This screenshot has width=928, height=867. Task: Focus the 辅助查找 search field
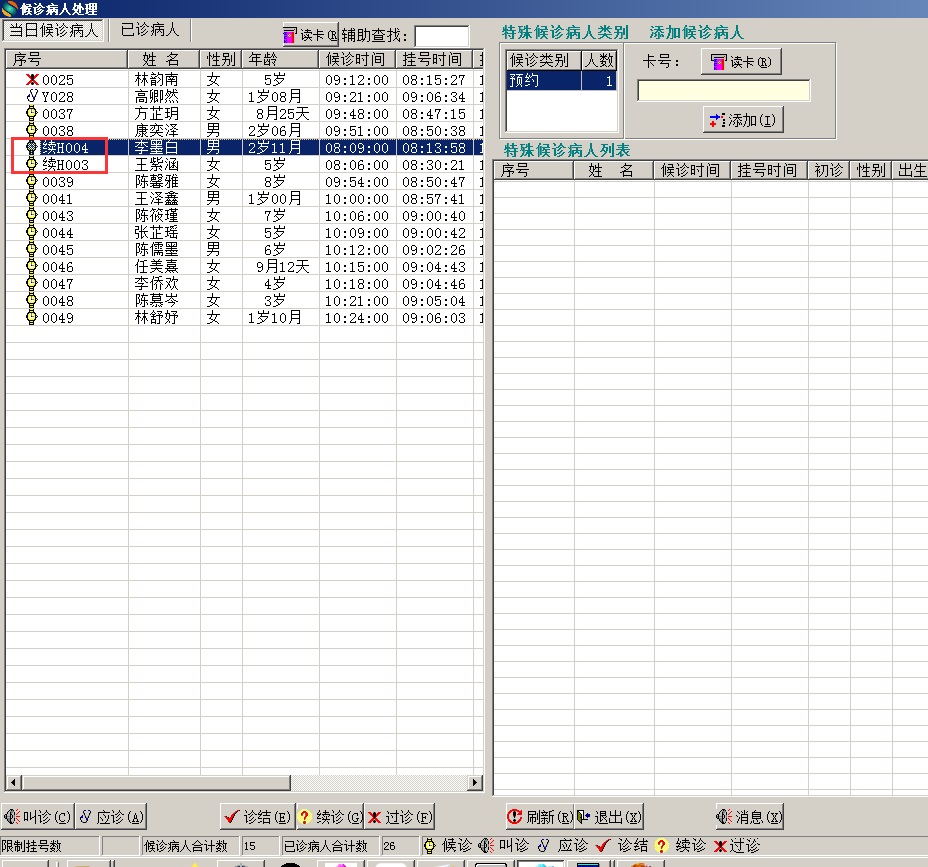pos(442,36)
